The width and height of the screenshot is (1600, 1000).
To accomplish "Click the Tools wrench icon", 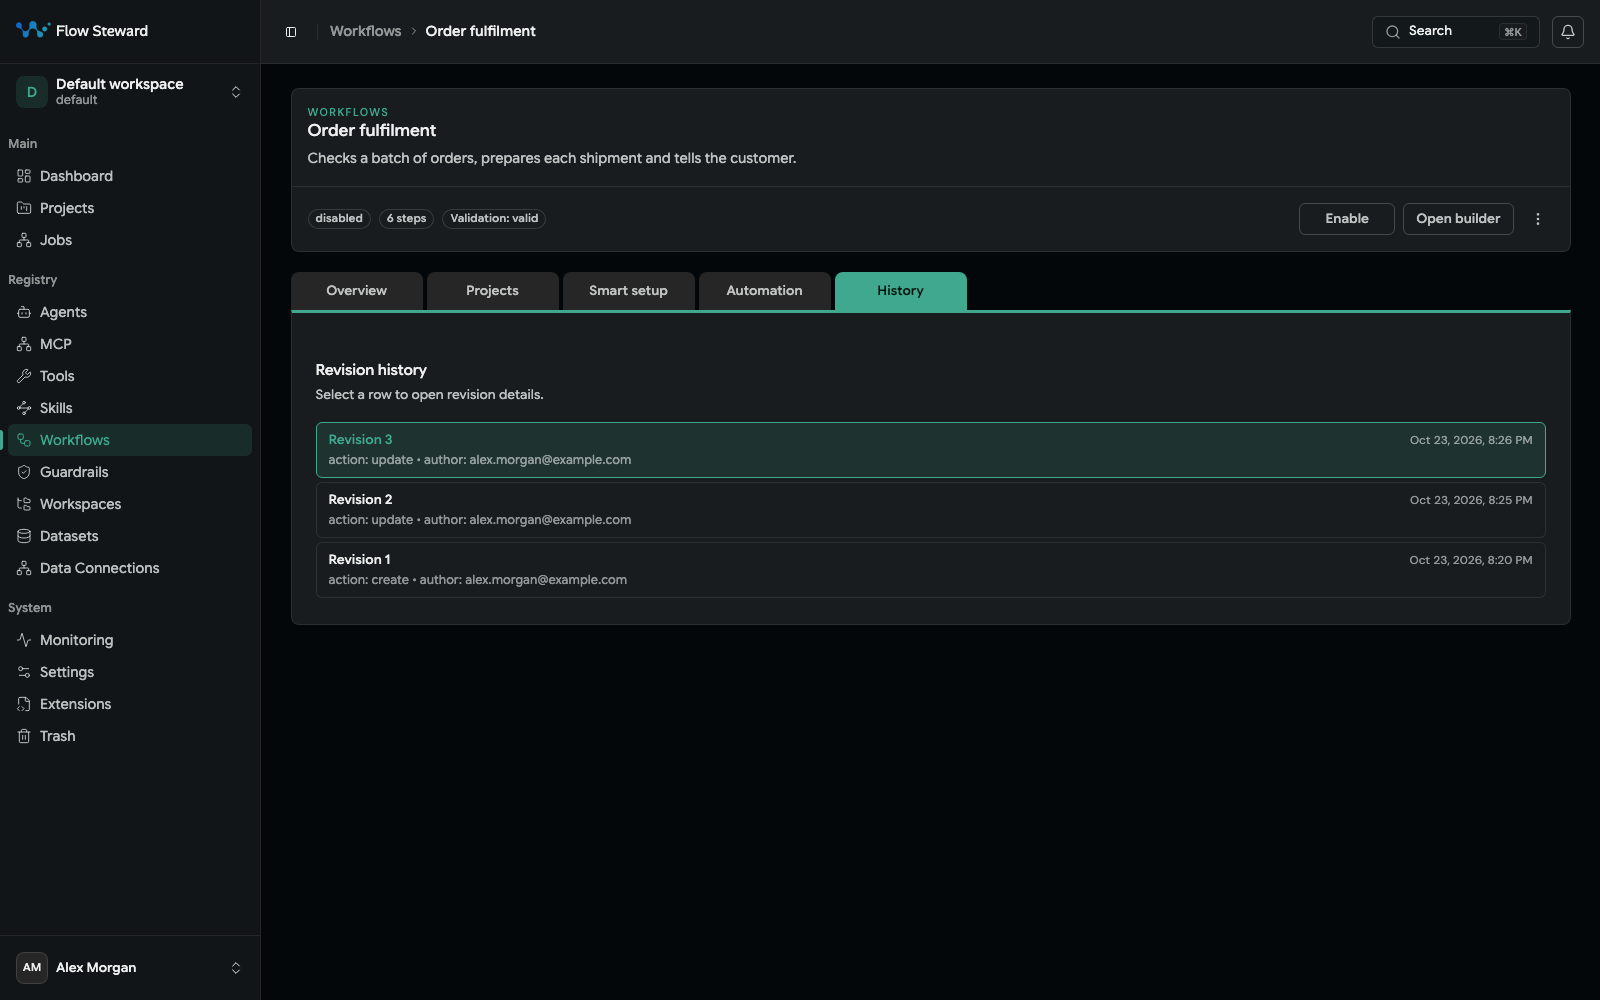I will [x=24, y=376].
